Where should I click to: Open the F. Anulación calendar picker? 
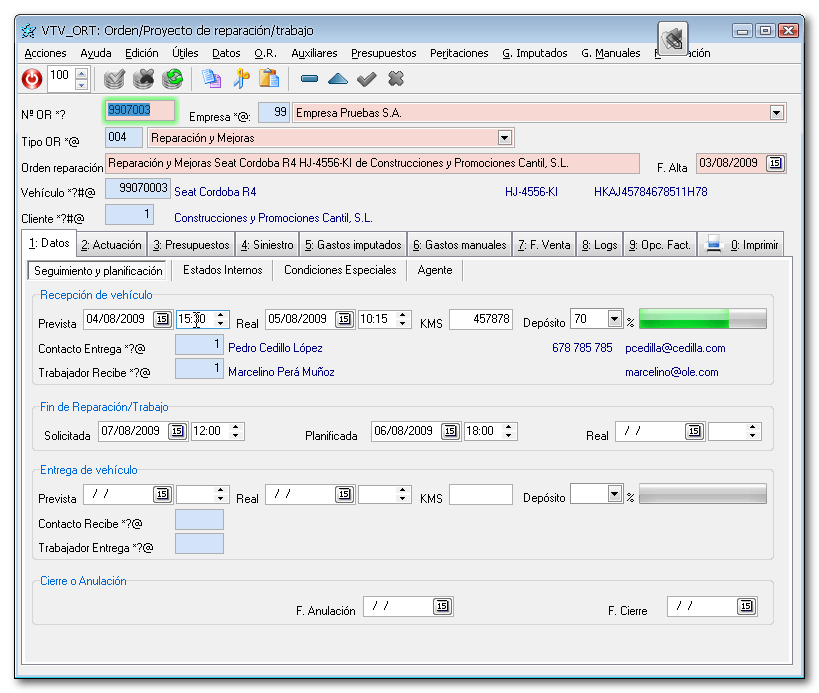tap(442, 606)
